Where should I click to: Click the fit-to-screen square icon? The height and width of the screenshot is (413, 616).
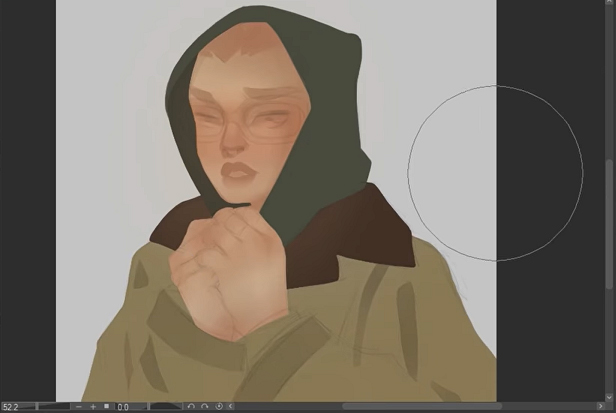point(107,407)
